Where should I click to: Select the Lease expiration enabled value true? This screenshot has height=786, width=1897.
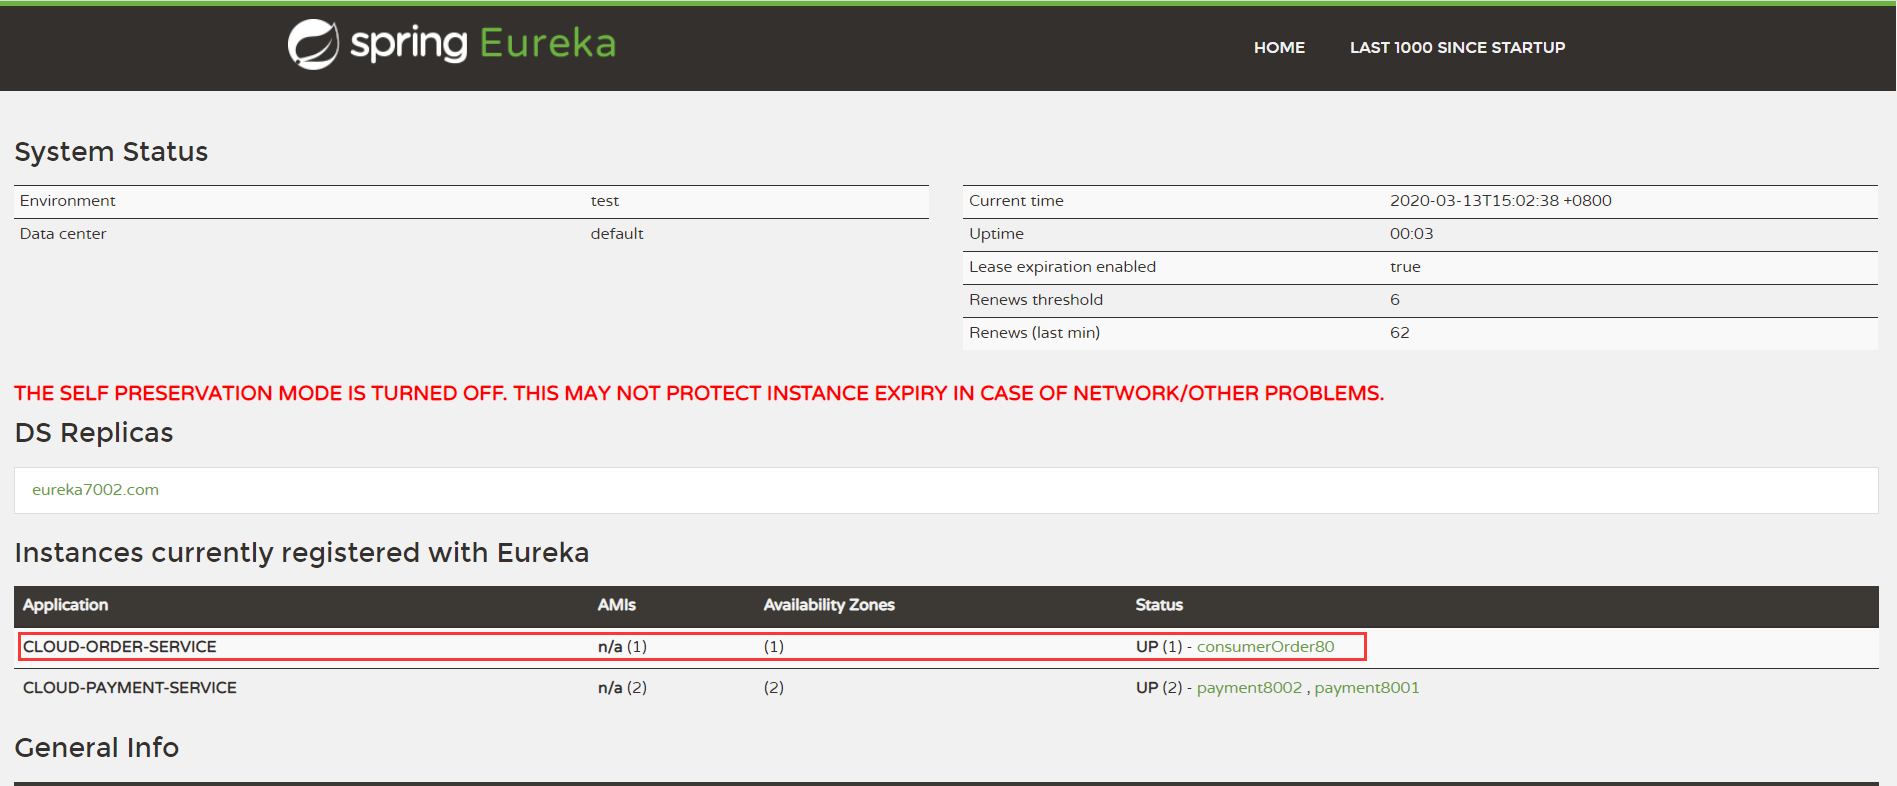[1405, 267]
